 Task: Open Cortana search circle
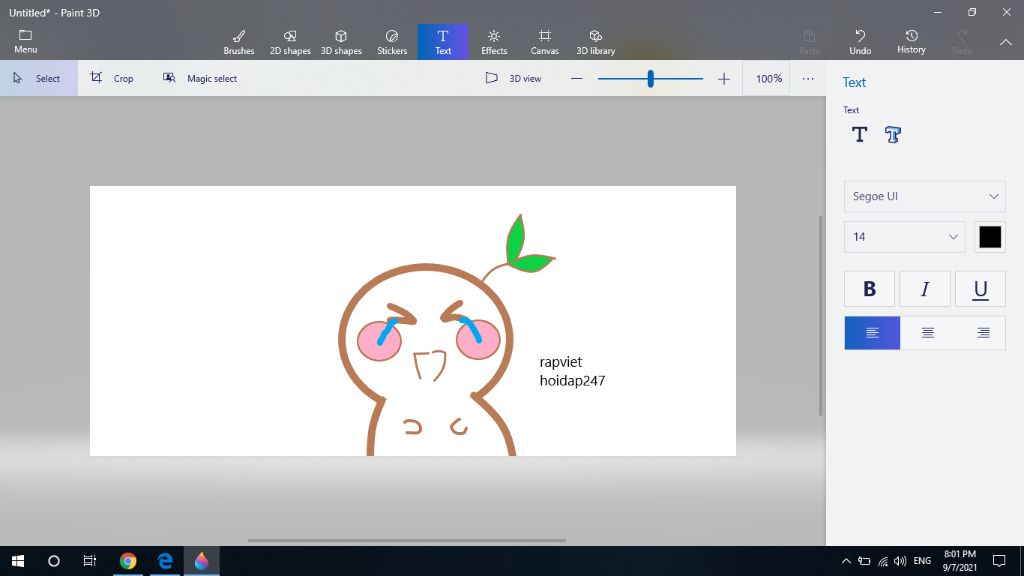pos(54,561)
